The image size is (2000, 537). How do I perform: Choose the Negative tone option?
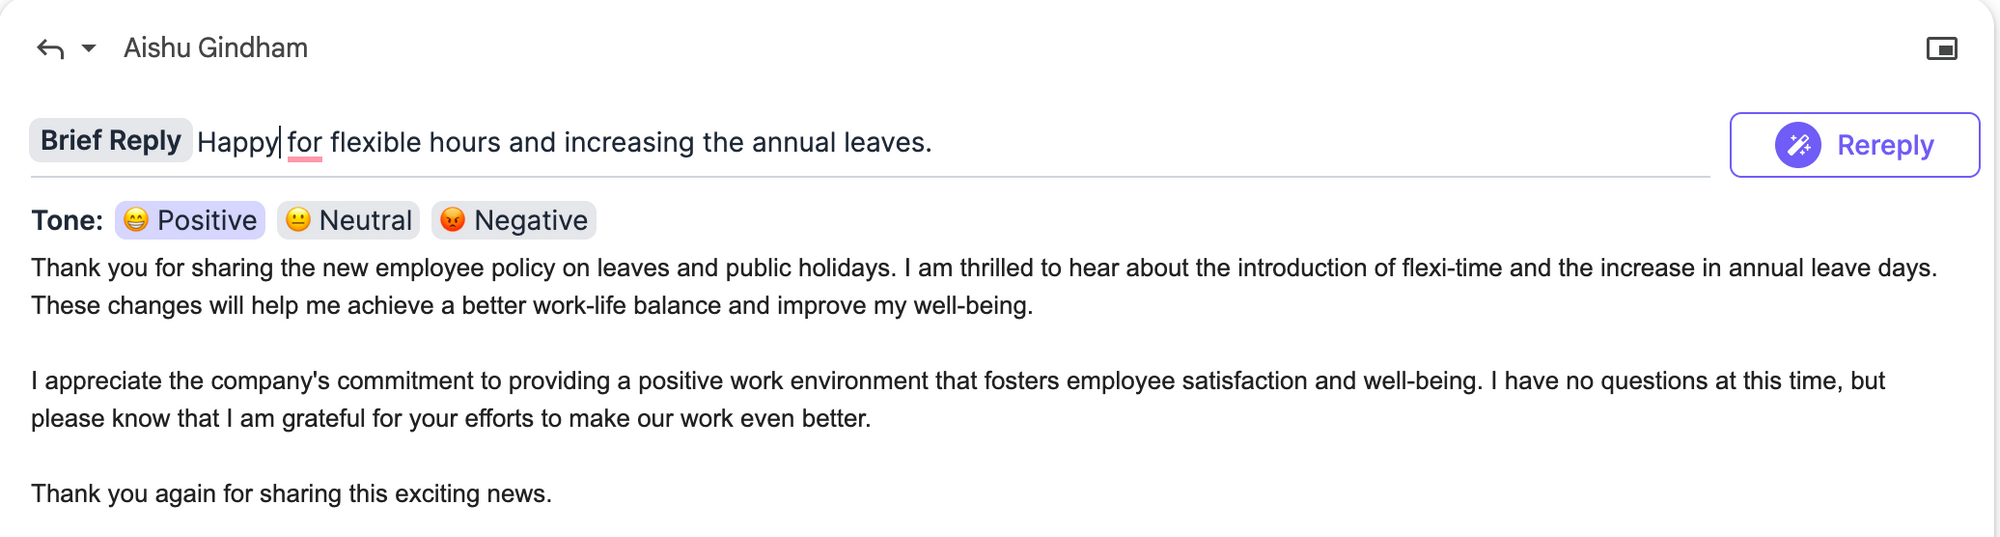tap(514, 220)
